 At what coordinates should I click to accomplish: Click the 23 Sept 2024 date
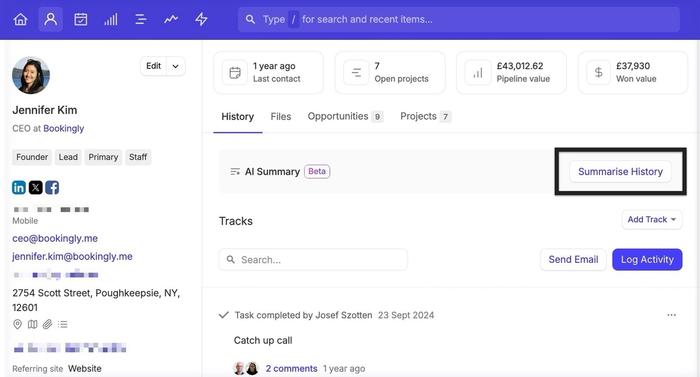[406, 315]
